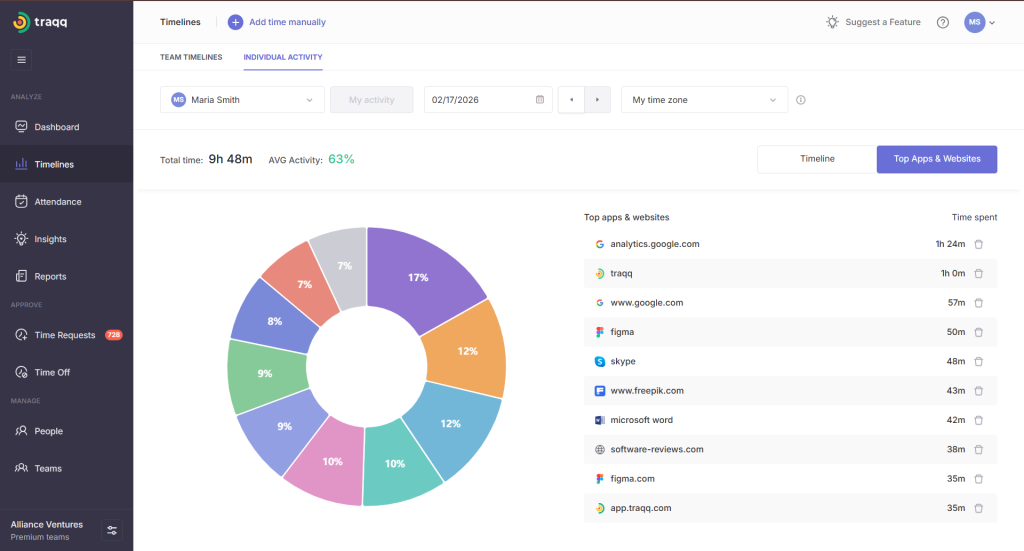Open Time Requests with 728 badge
The height and width of the screenshot is (551, 1024).
click(65, 335)
